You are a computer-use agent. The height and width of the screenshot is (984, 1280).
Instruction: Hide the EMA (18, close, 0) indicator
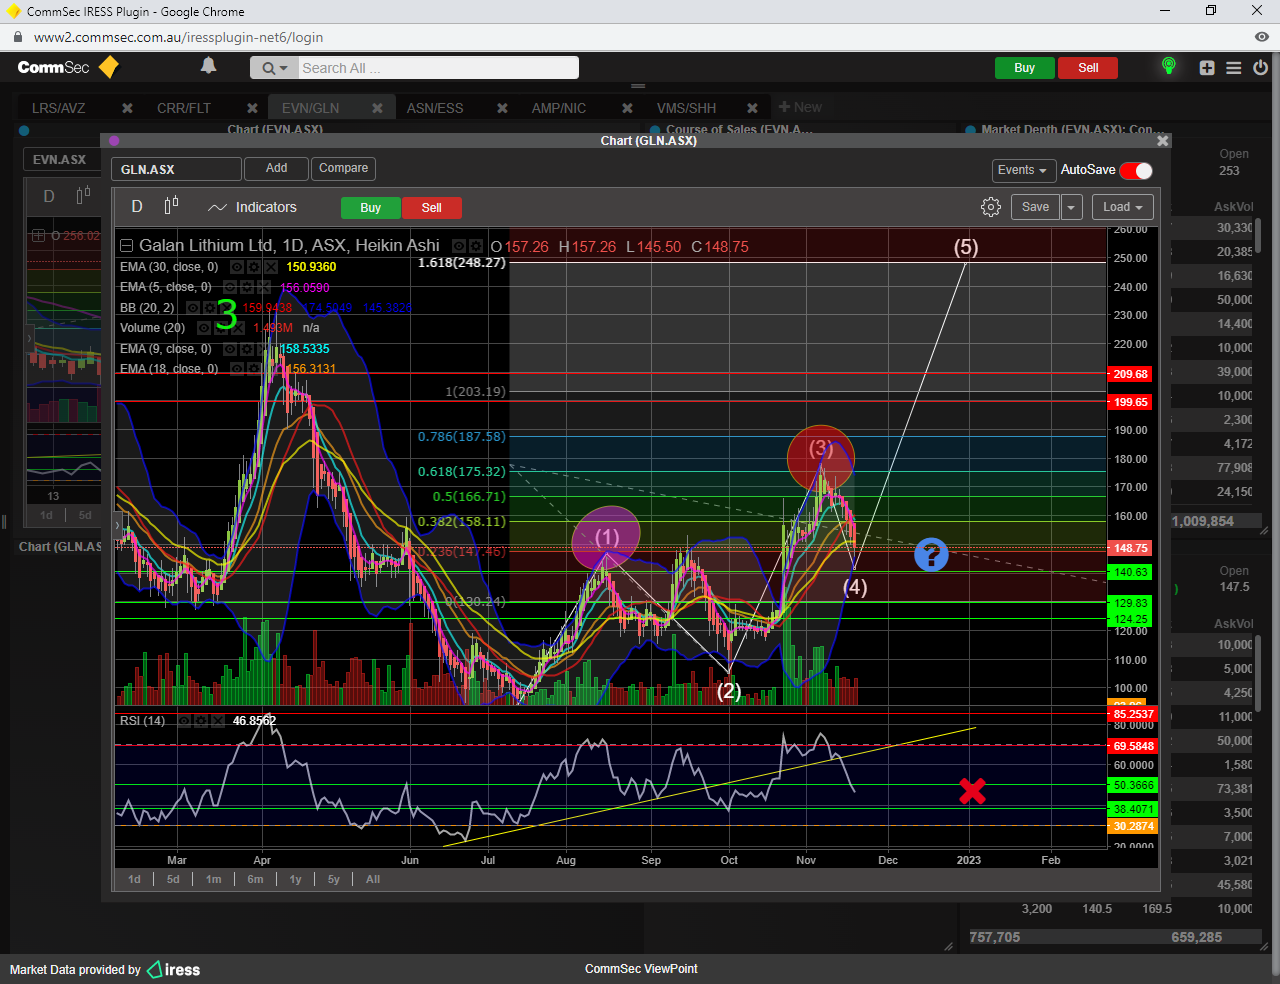tap(237, 369)
